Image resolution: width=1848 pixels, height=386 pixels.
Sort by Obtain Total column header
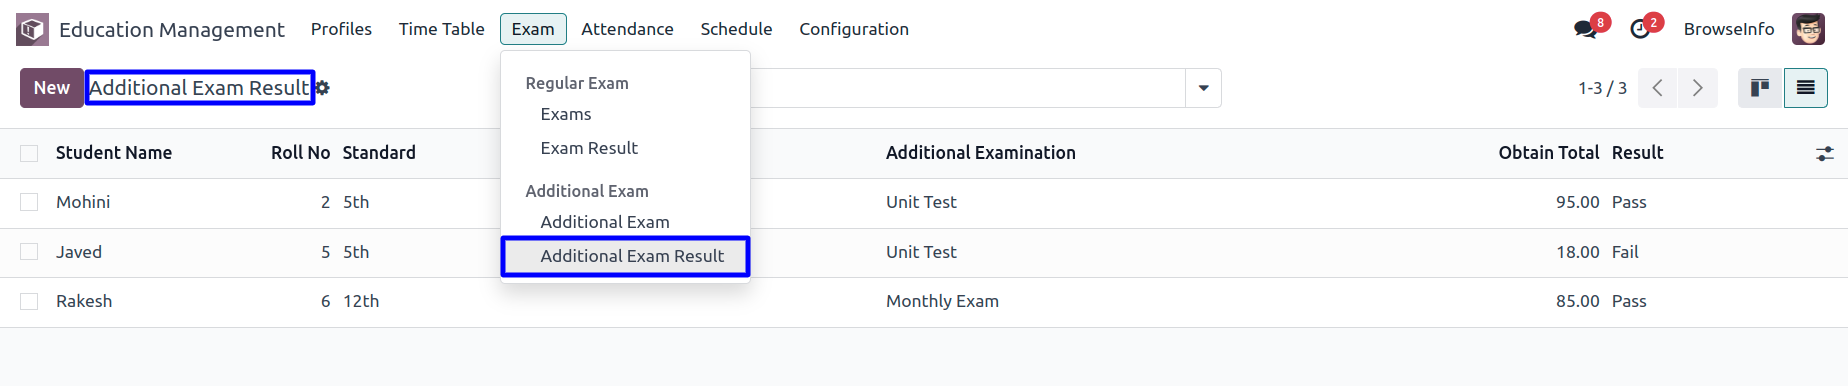pos(1548,153)
